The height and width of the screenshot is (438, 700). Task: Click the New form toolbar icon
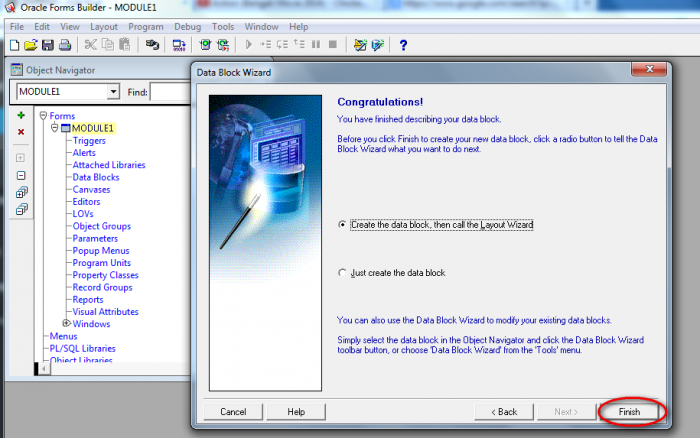click(14, 45)
